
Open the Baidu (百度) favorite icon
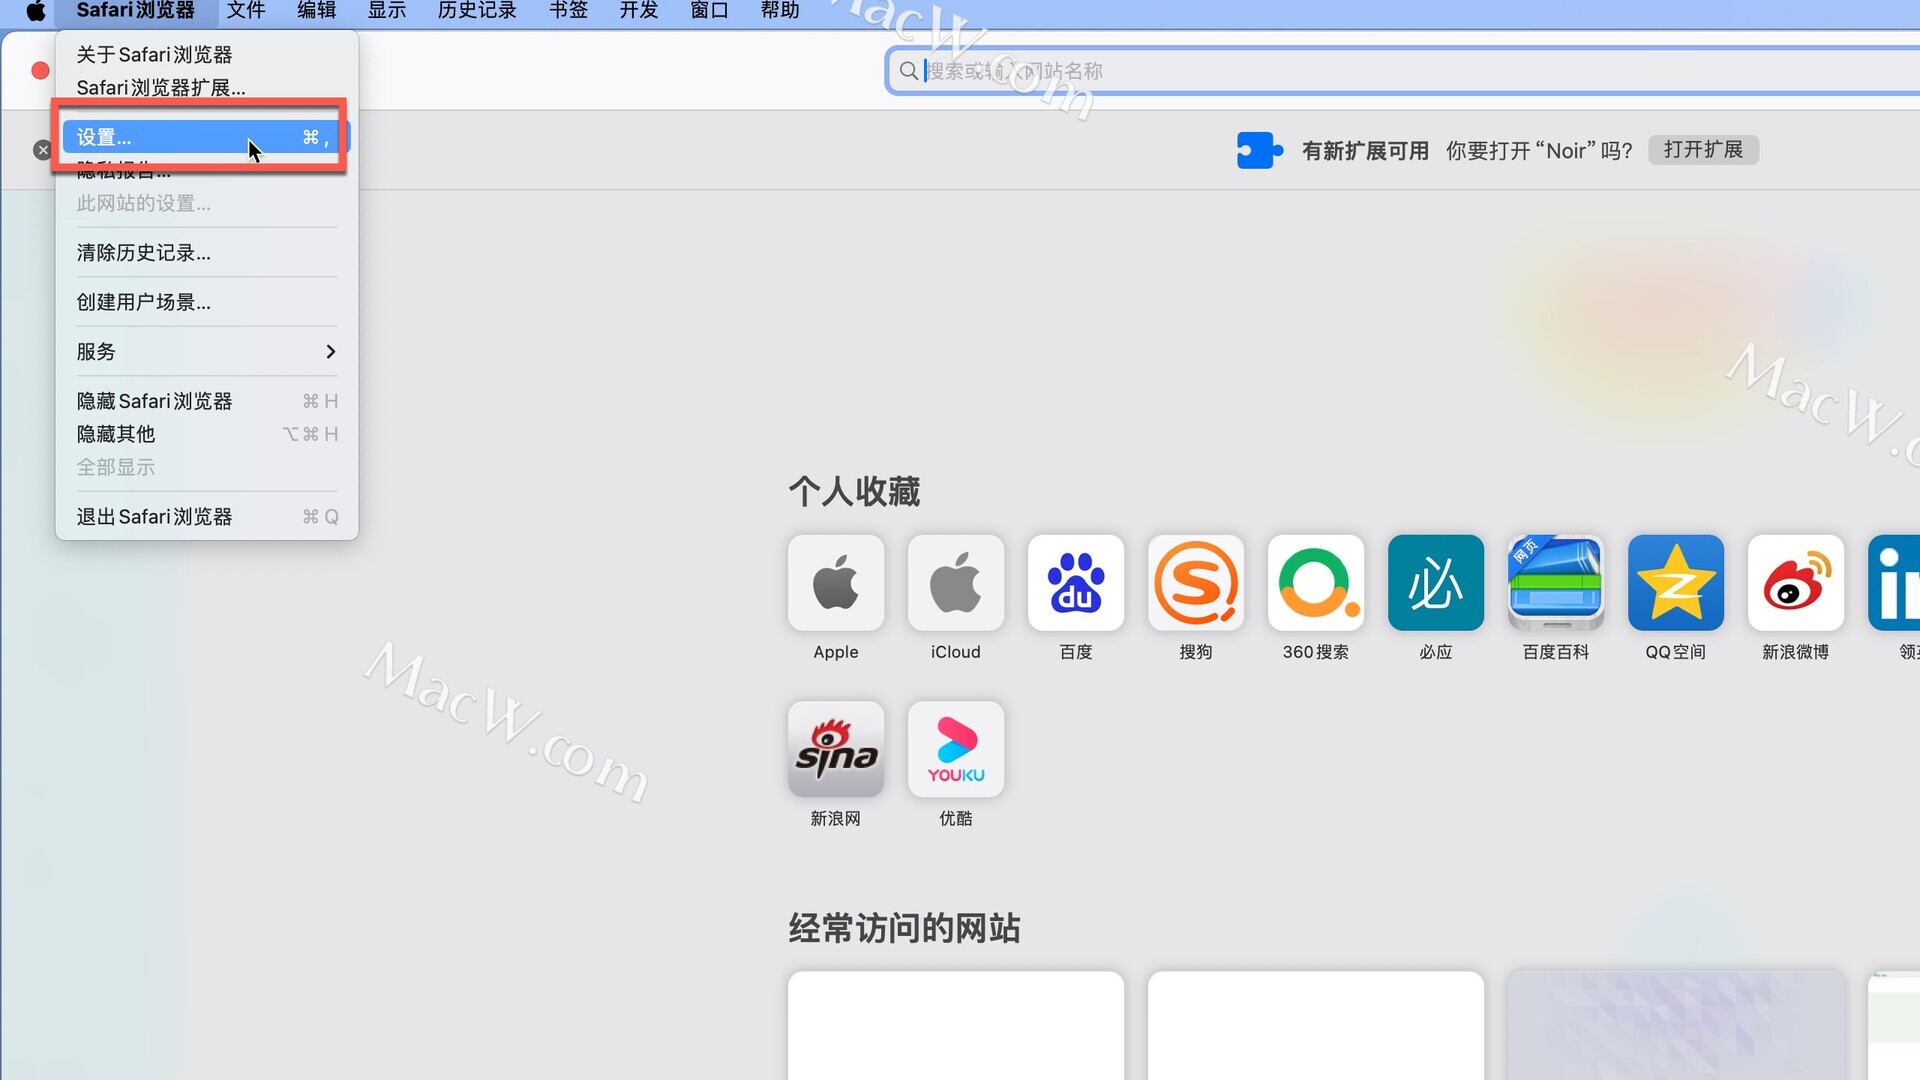pos(1076,583)
